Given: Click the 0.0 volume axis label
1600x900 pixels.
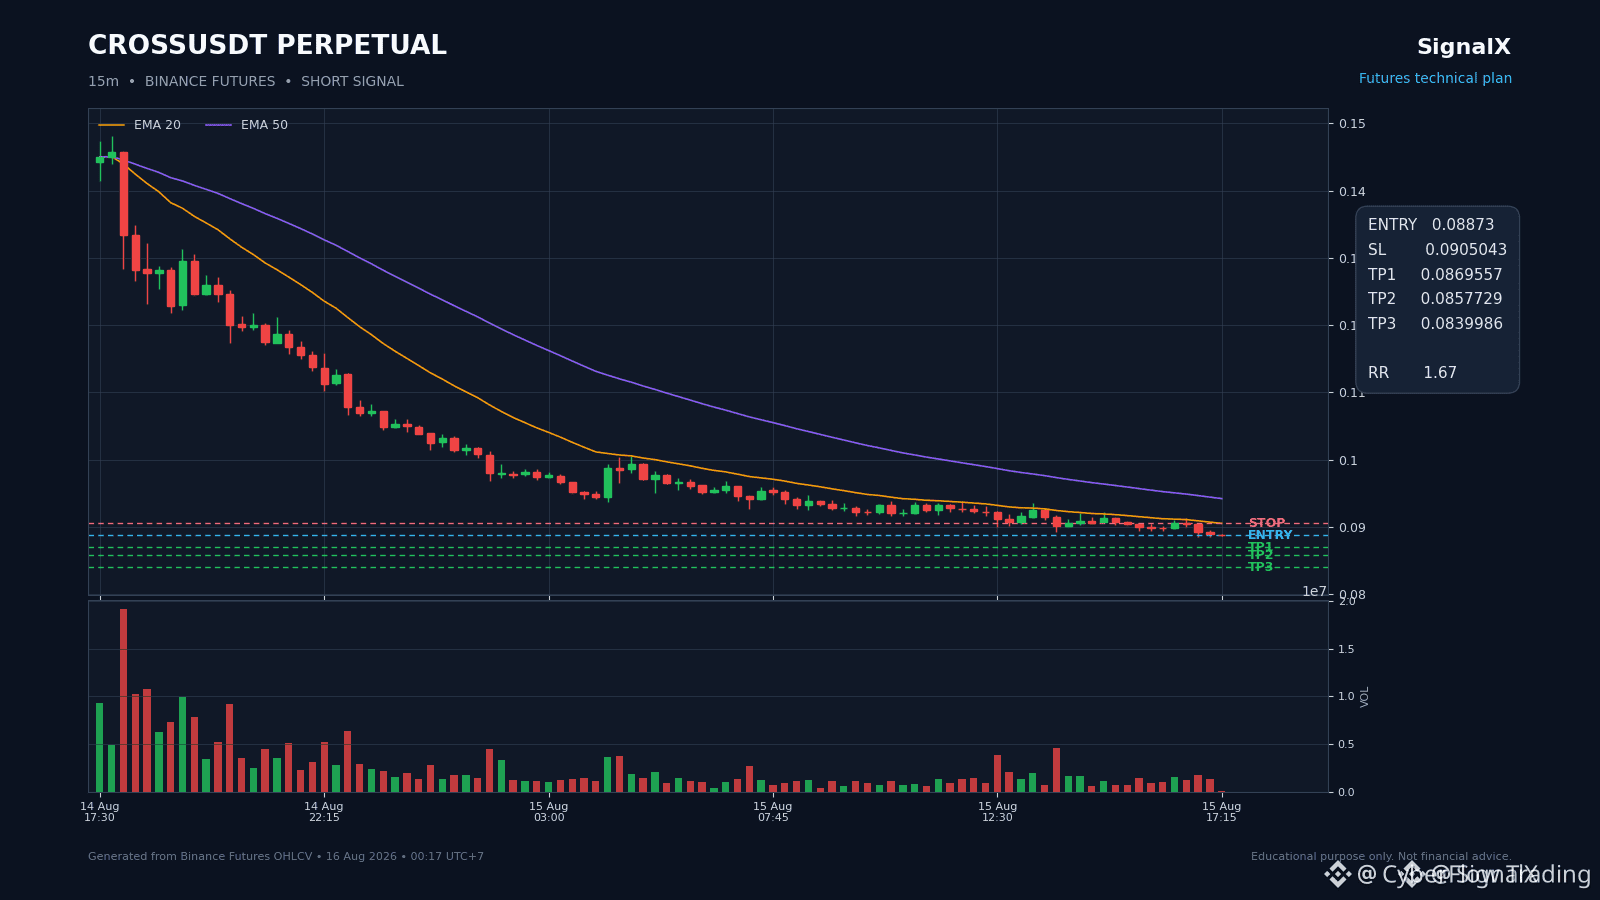Looking at the screenshot, I should (x=1347, y=792).
